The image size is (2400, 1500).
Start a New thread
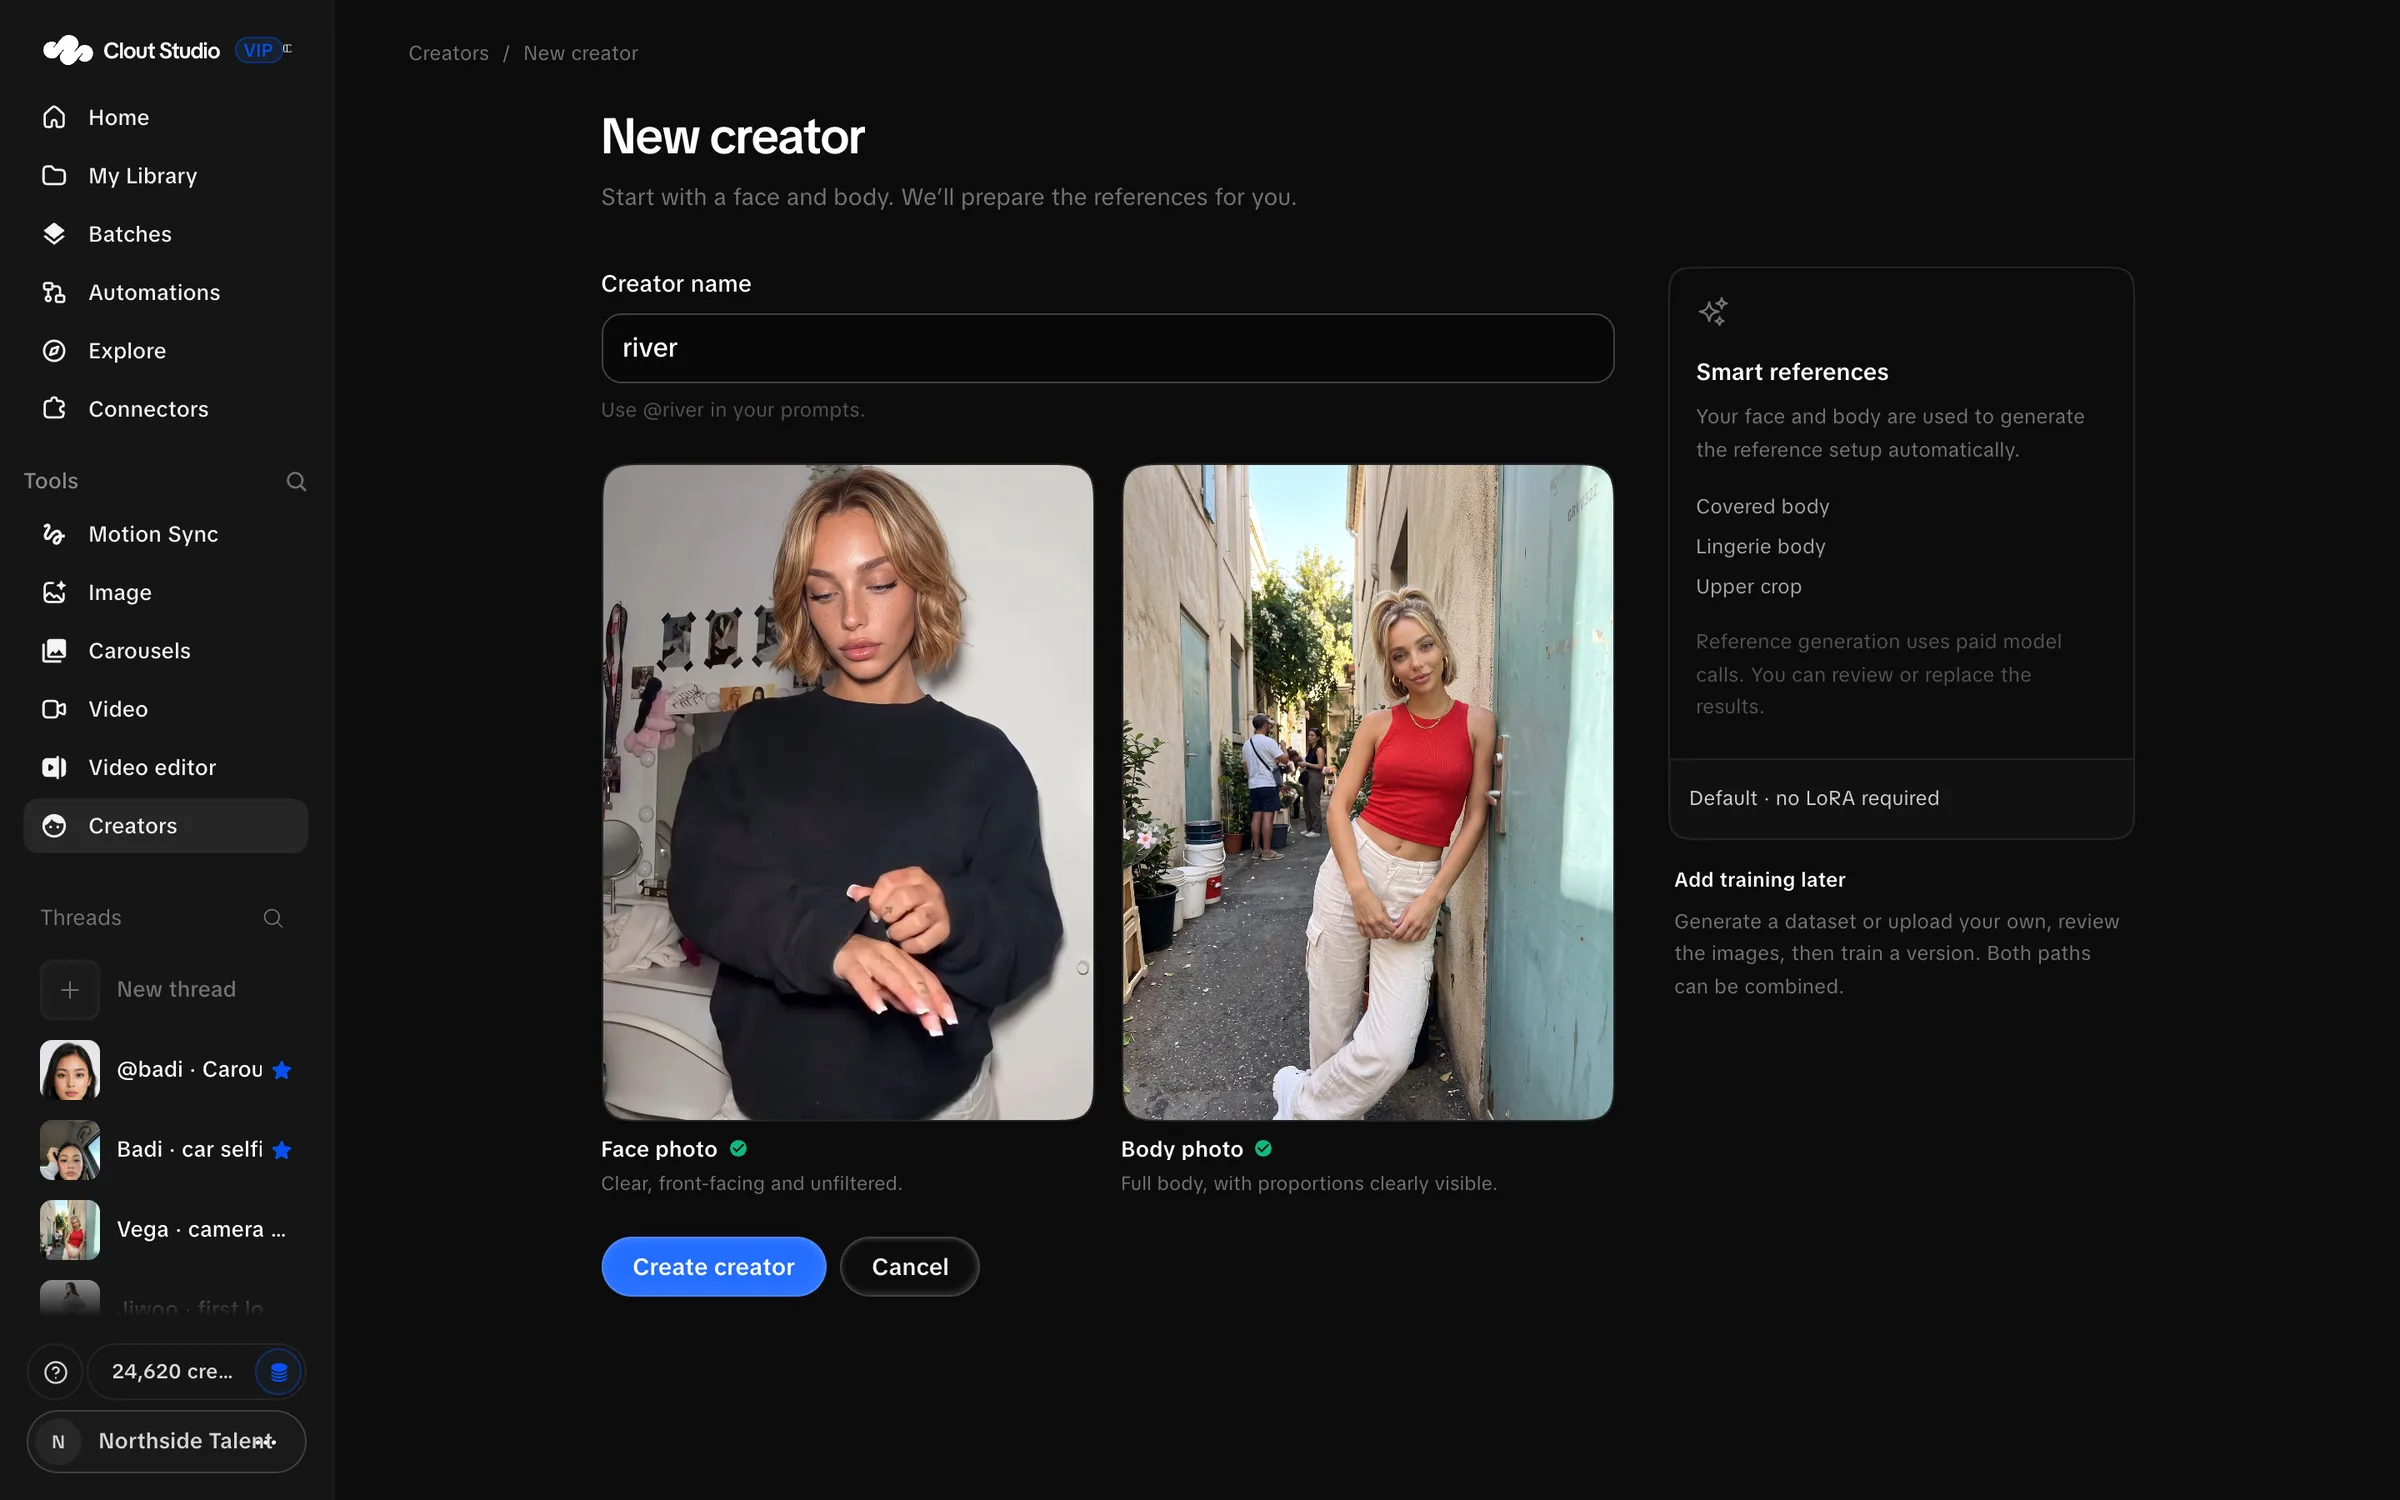[165, 990]
